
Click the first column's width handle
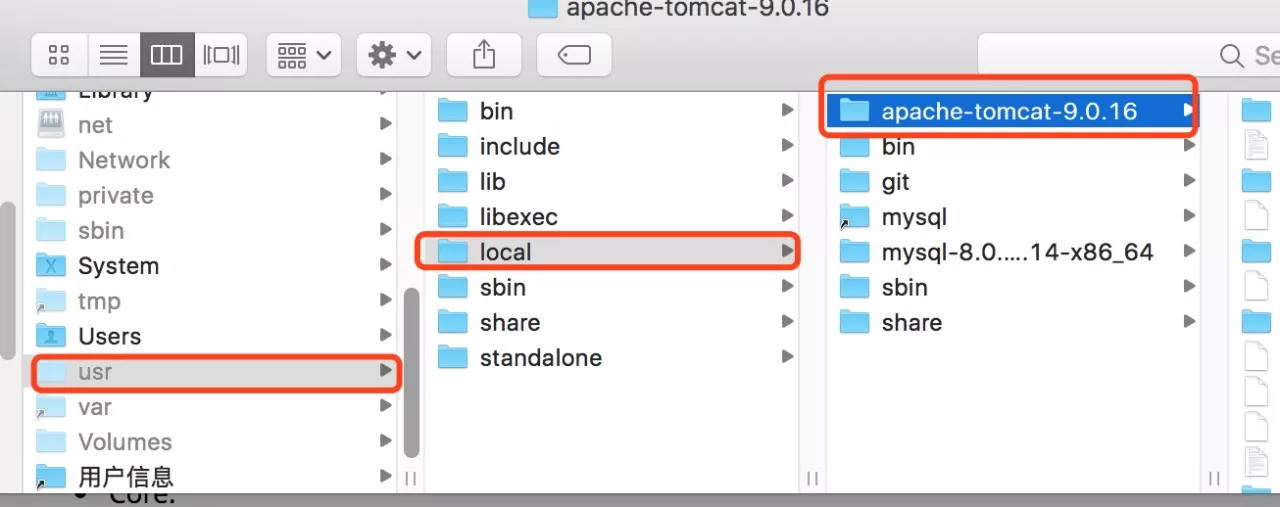click(411, 479)
